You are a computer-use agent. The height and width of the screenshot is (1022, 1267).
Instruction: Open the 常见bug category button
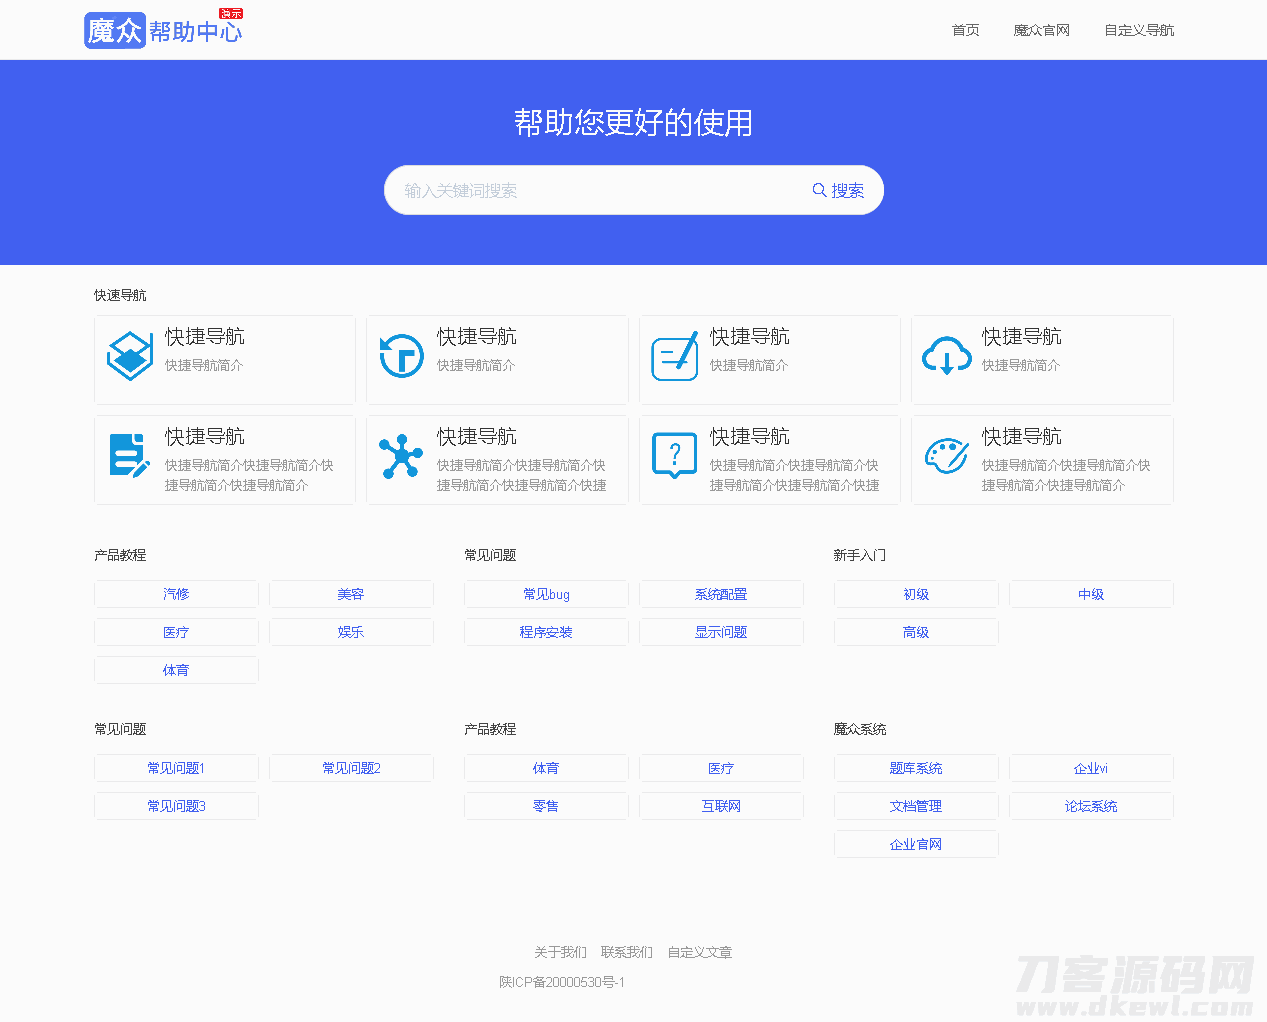(546, 594)
